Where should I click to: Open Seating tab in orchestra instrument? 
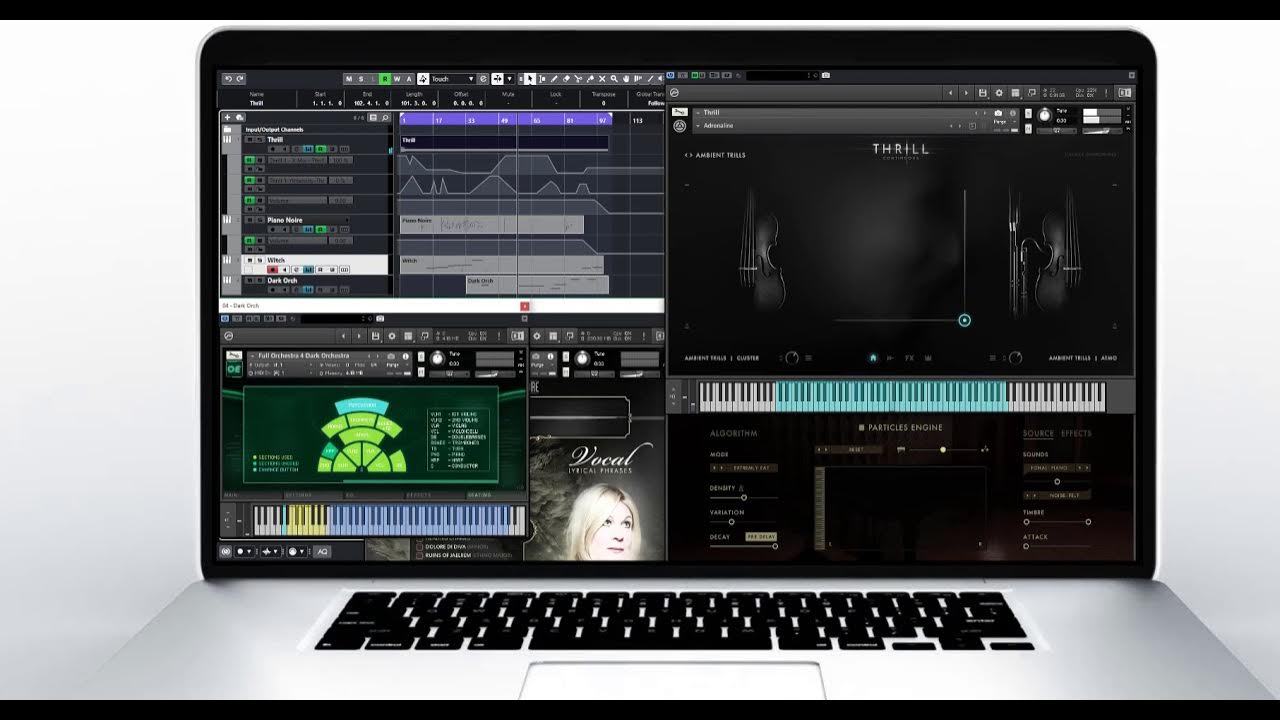click(495, 495)
